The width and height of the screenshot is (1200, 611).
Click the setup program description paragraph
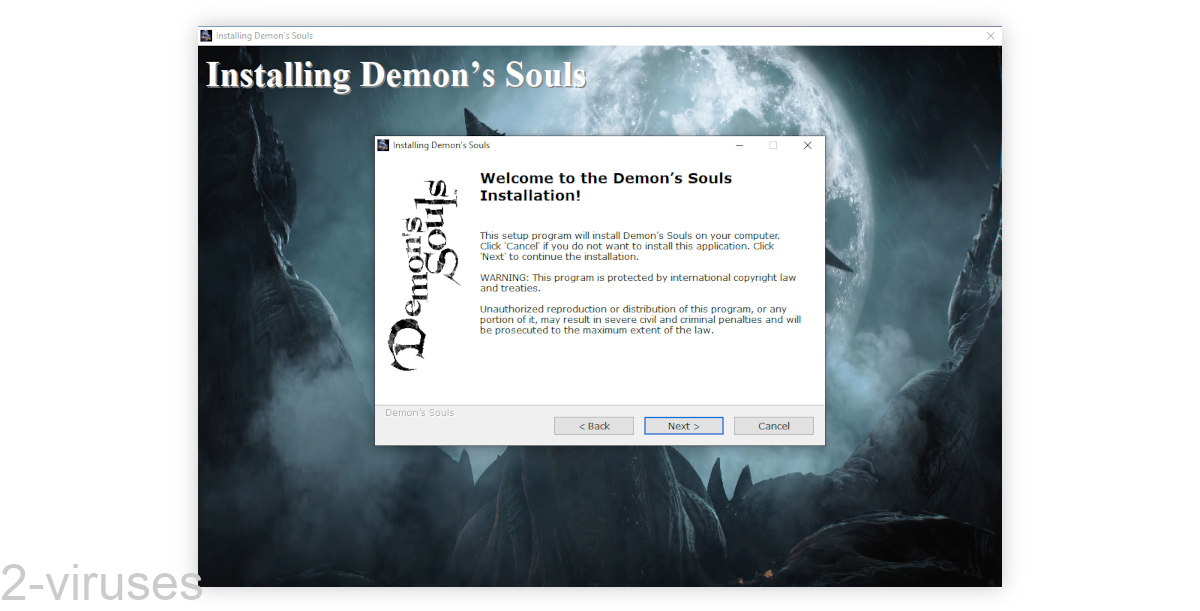point(630,246)
